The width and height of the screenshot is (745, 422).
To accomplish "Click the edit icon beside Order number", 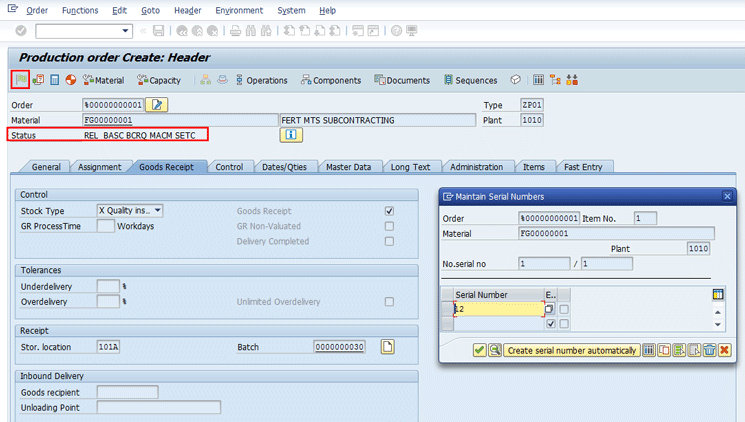I will [x=157, y=105].
